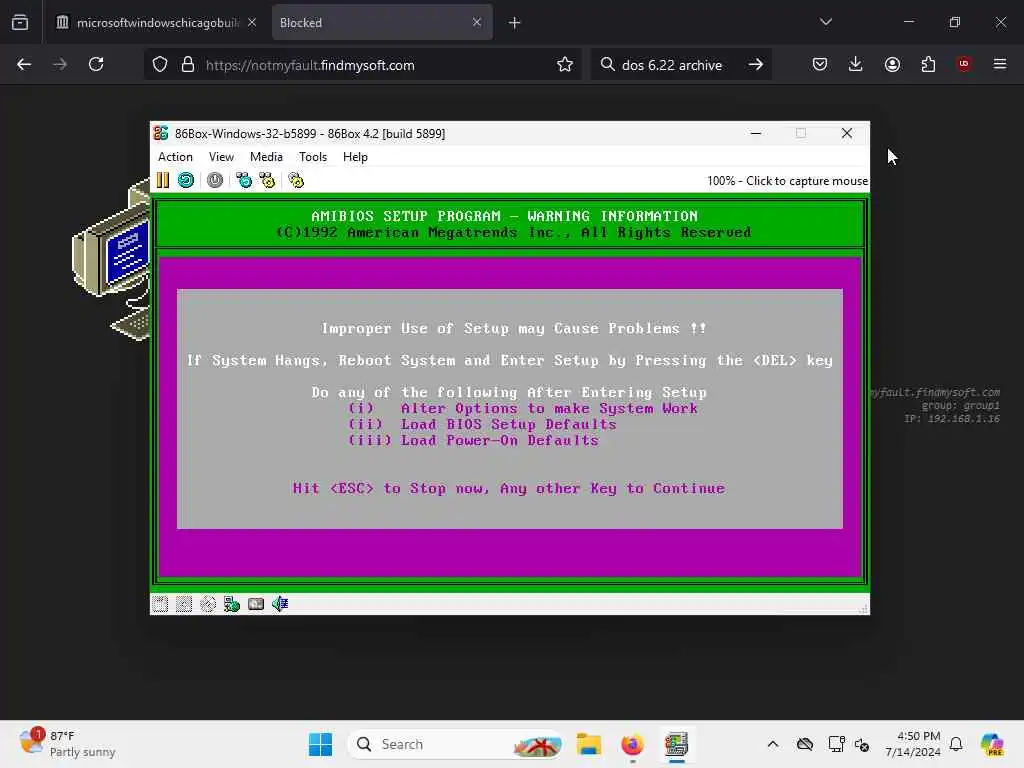The width and height of the screenshot is (1024, 768).
Task: Open Copilot preview from taskbar
Action: coord(991,744)
